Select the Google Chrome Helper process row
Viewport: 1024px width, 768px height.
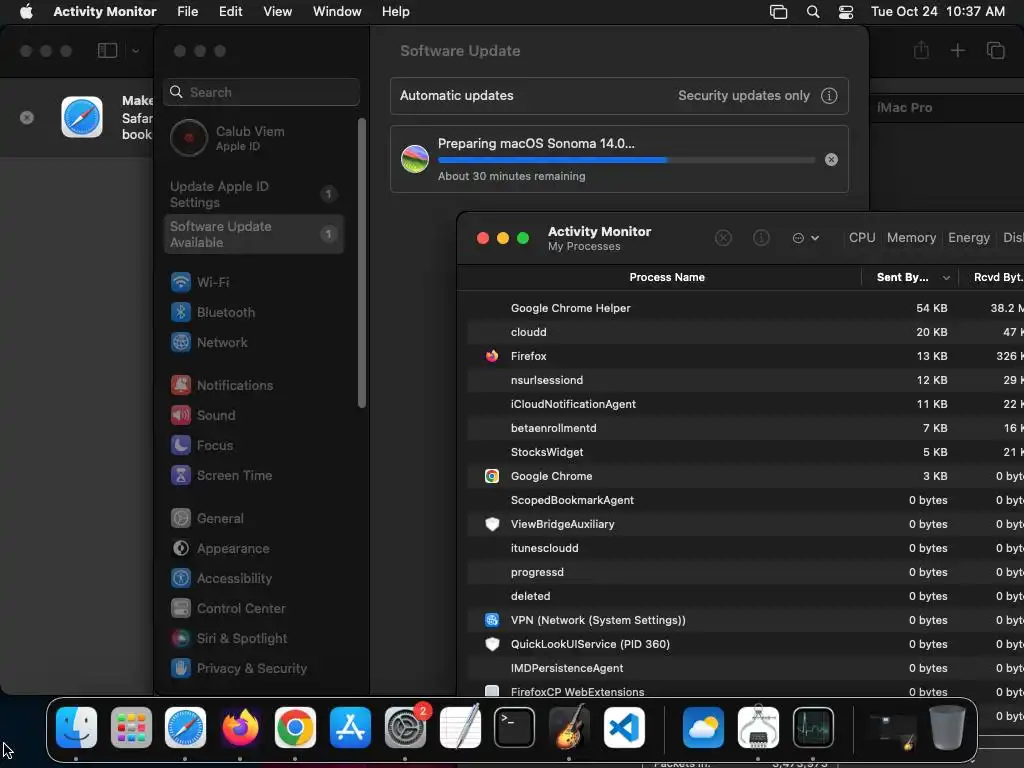745,308
